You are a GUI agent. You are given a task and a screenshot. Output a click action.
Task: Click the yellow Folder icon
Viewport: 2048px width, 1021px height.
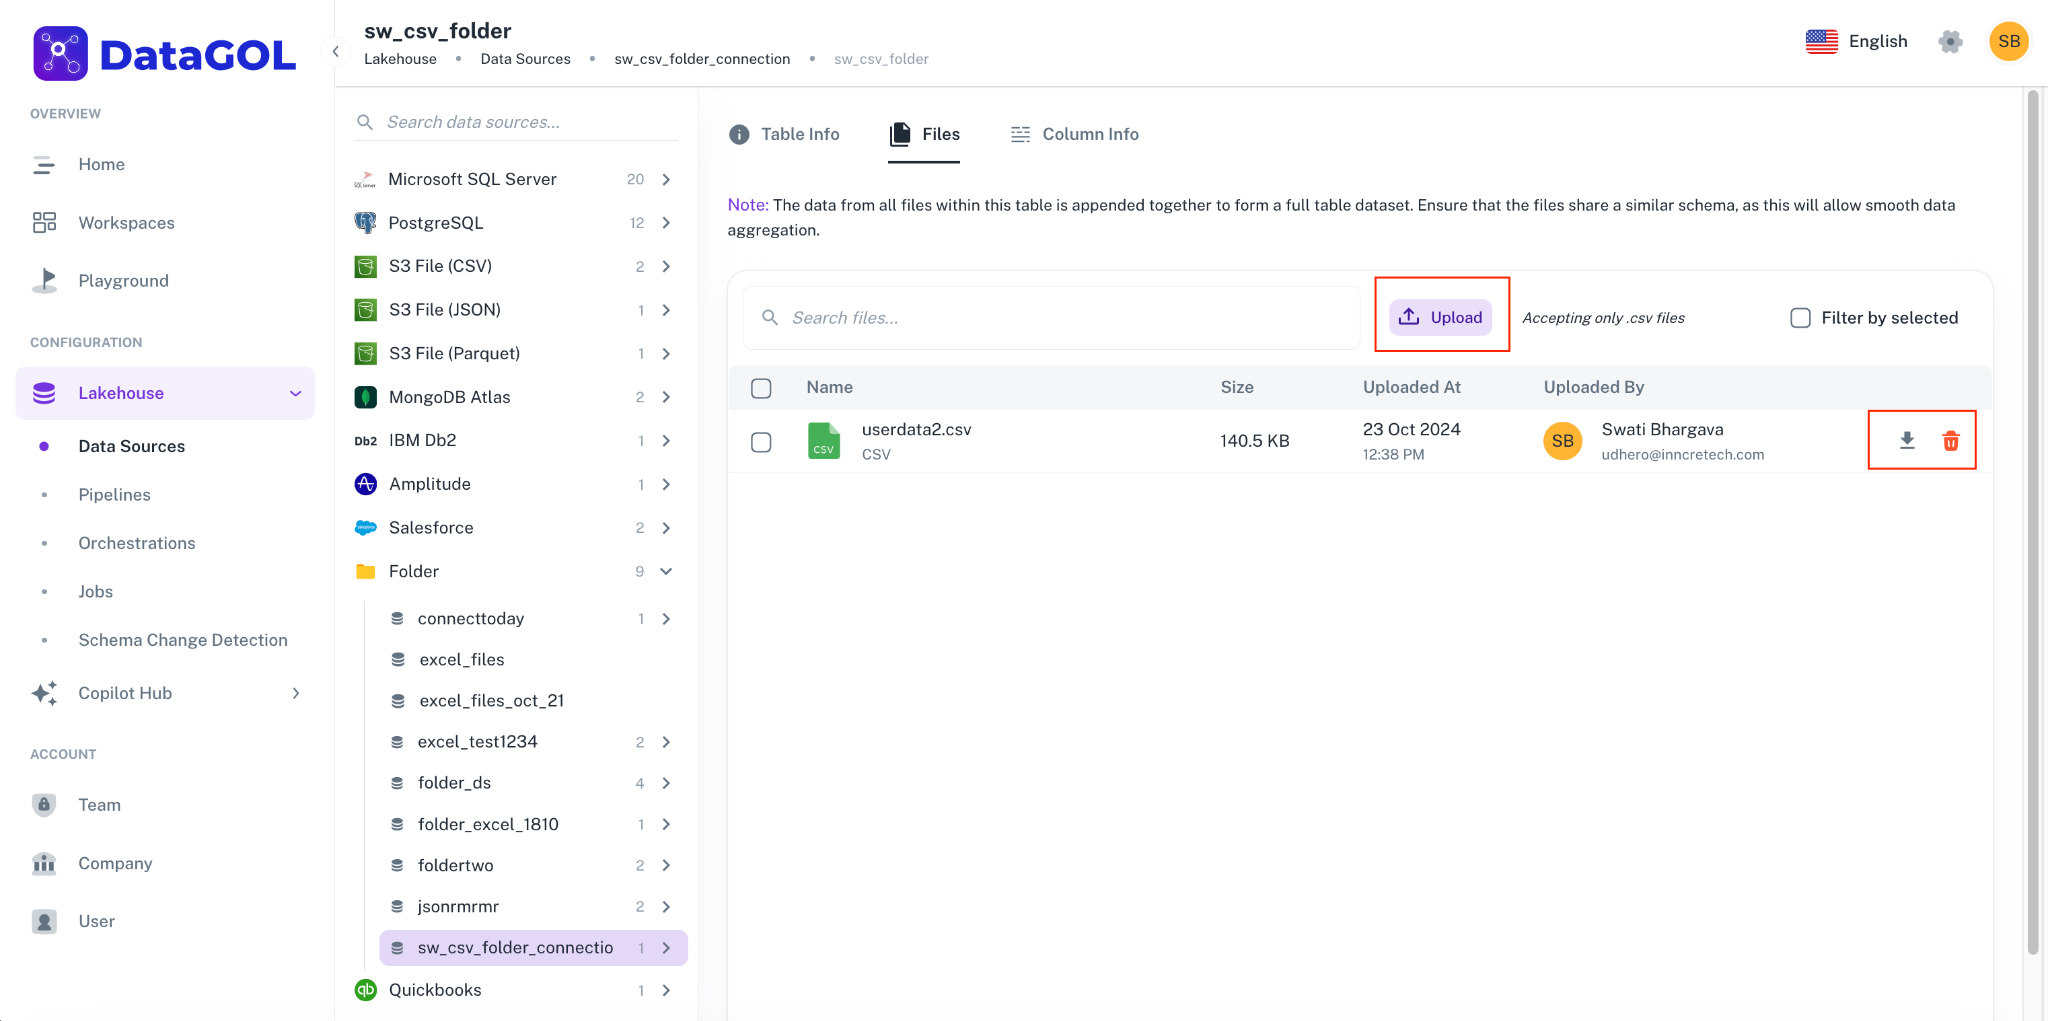[365, 571]
